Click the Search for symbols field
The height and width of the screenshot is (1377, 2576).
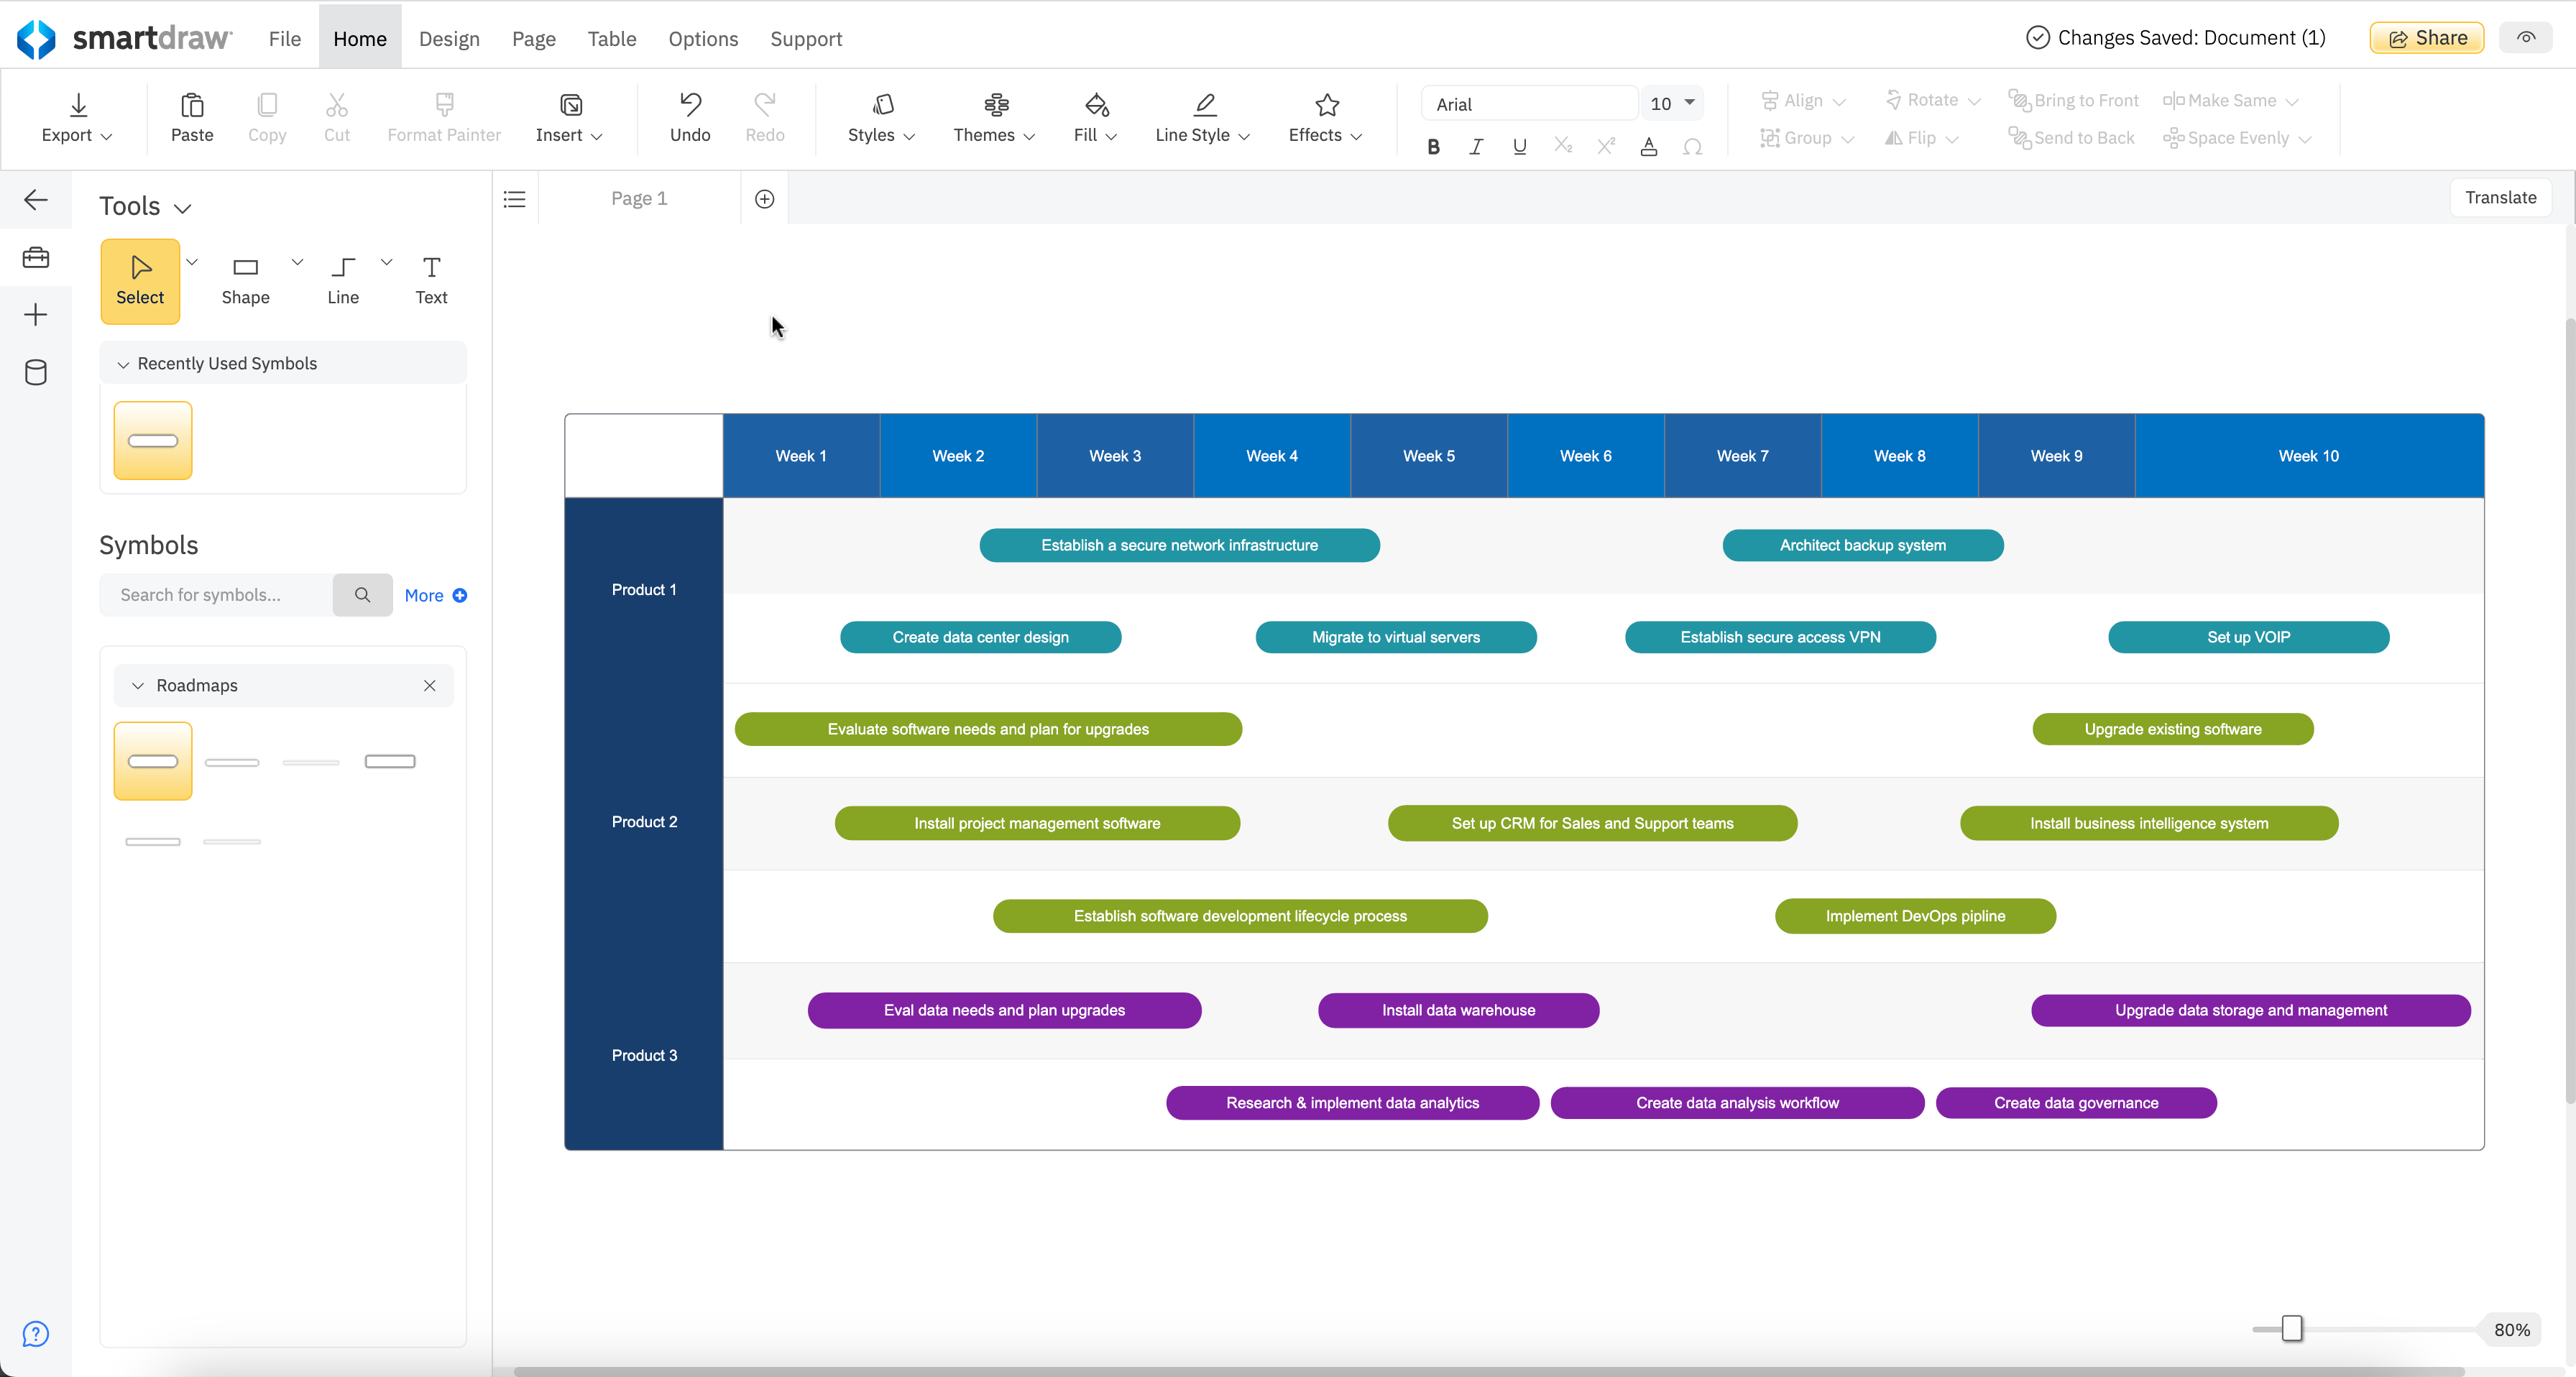coord(215,595)
